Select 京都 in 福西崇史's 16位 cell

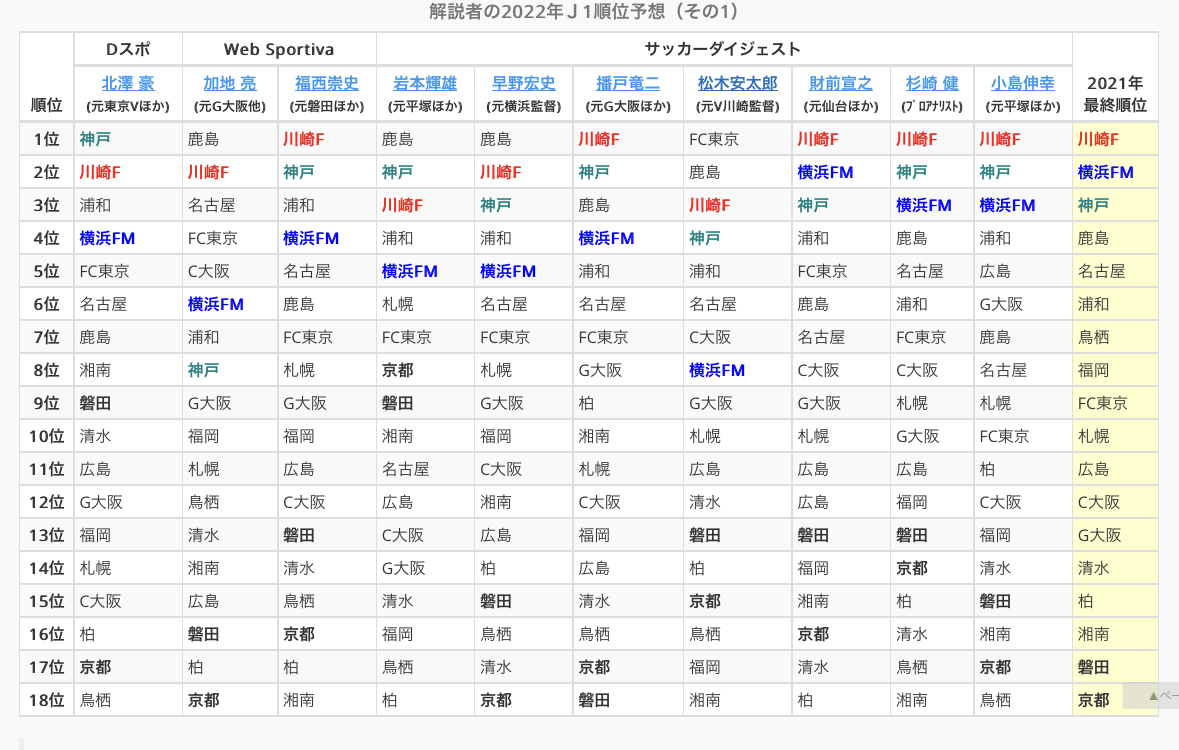coord(299,634)
